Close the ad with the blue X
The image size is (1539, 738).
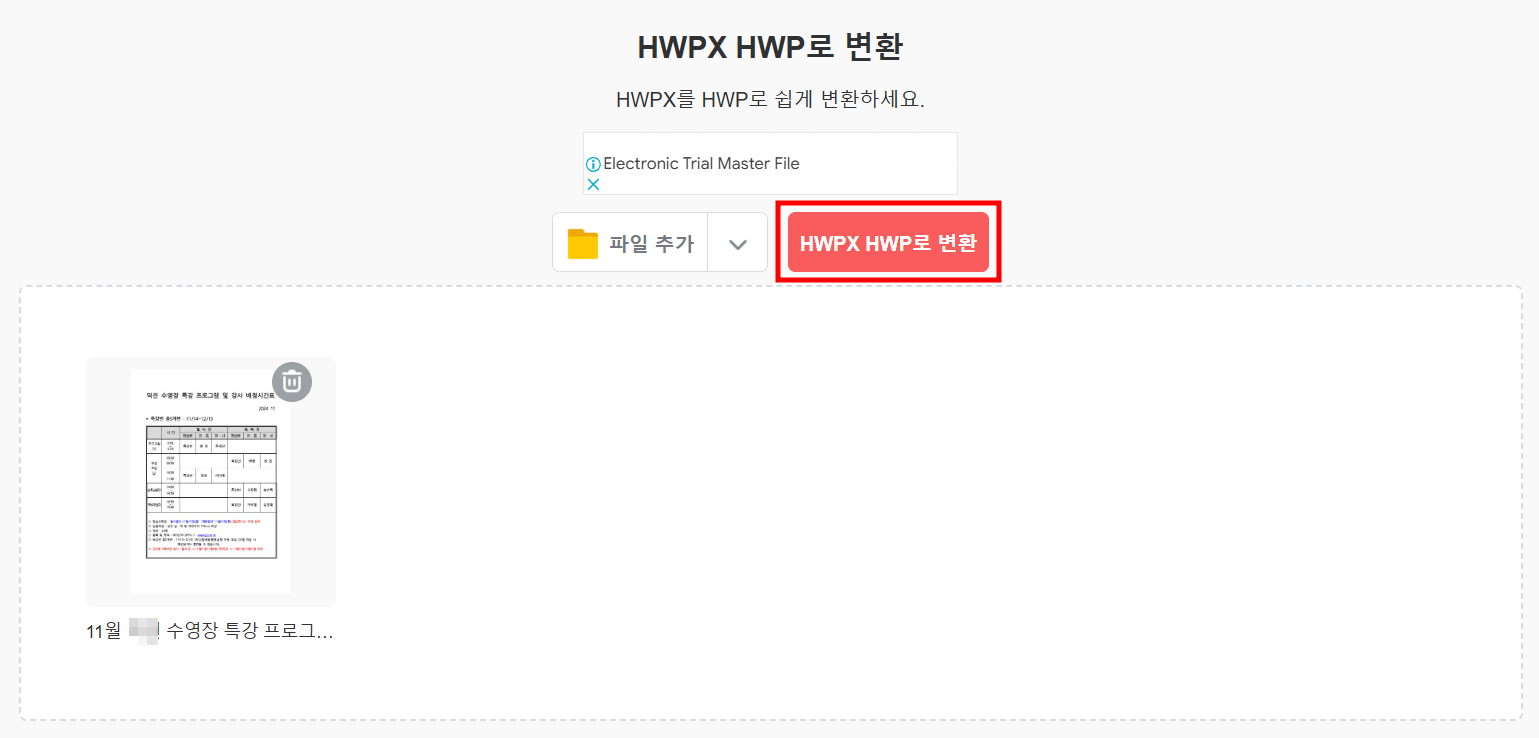pos(593,184)
